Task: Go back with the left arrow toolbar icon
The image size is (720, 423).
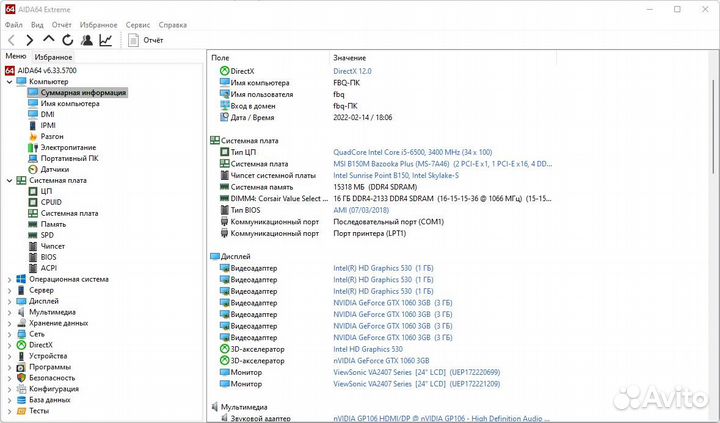Action: point(12,40)
